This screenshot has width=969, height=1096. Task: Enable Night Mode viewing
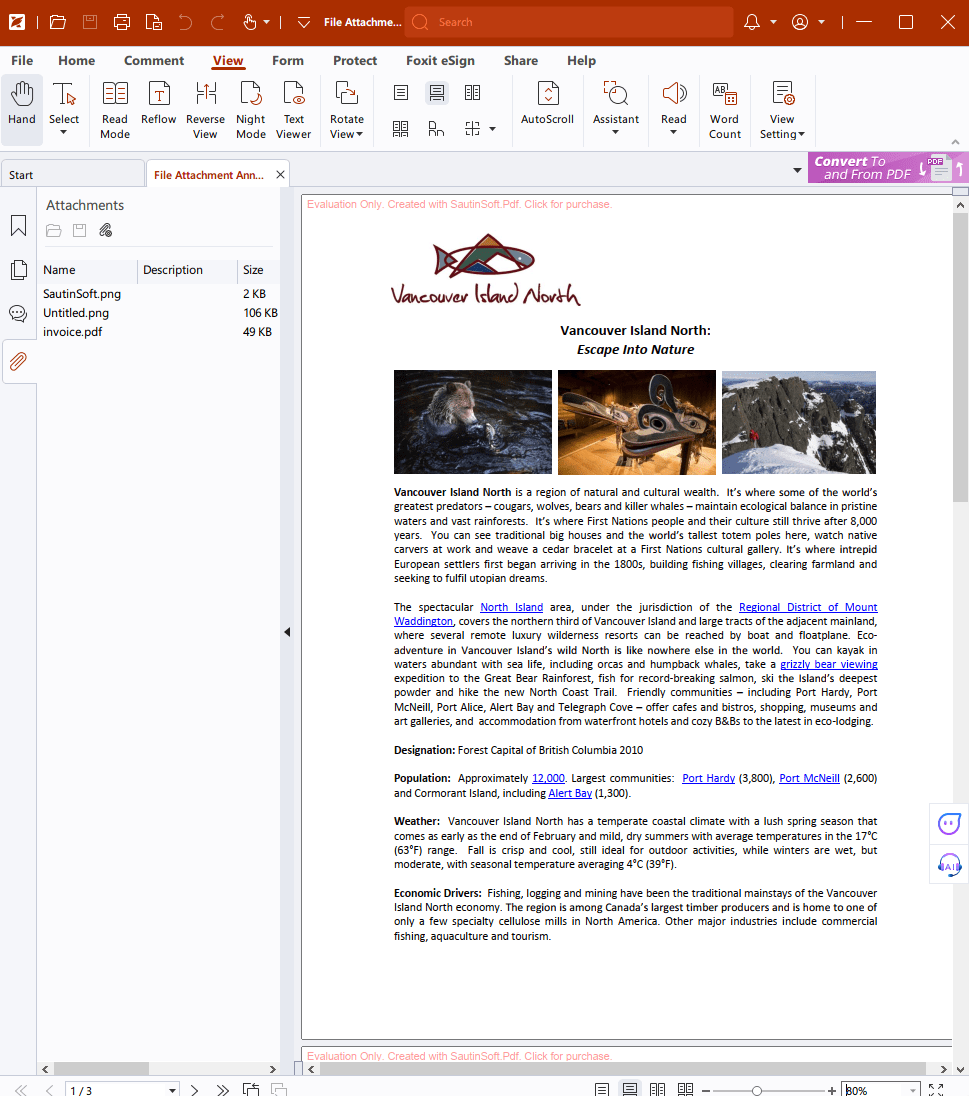(x=250, y=105)
